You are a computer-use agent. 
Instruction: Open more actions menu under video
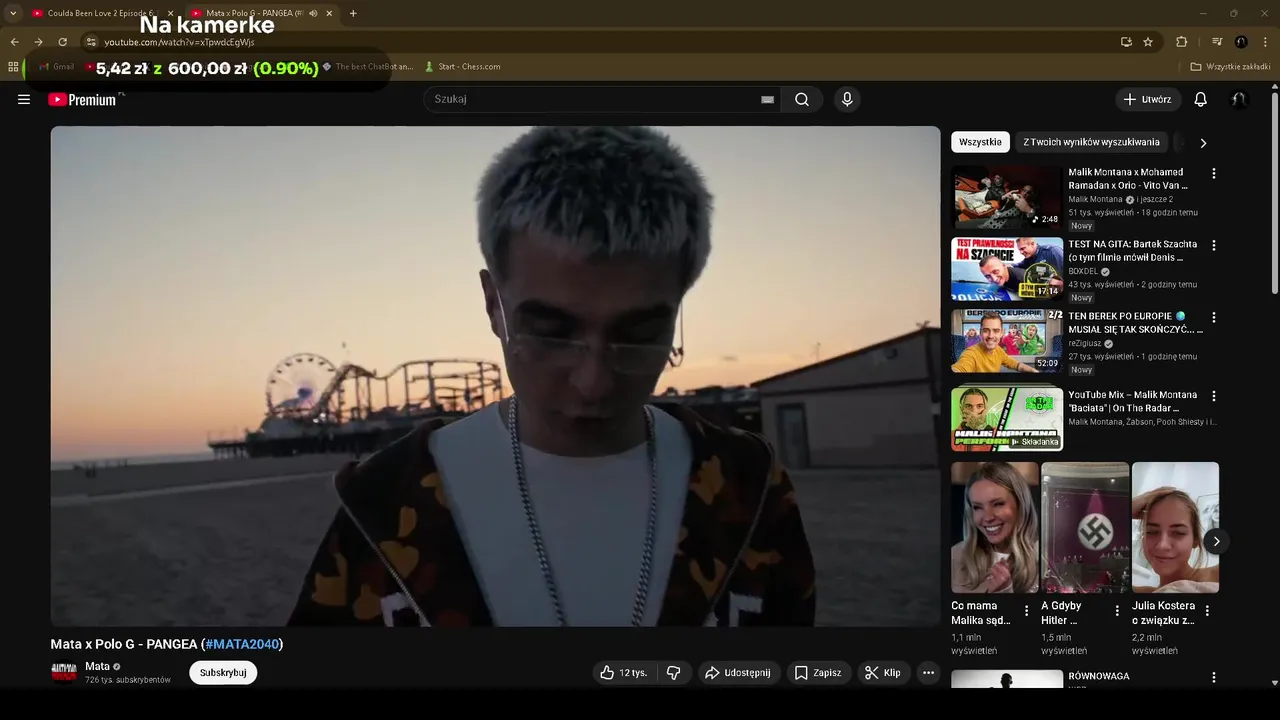click(x=928, y=673)
